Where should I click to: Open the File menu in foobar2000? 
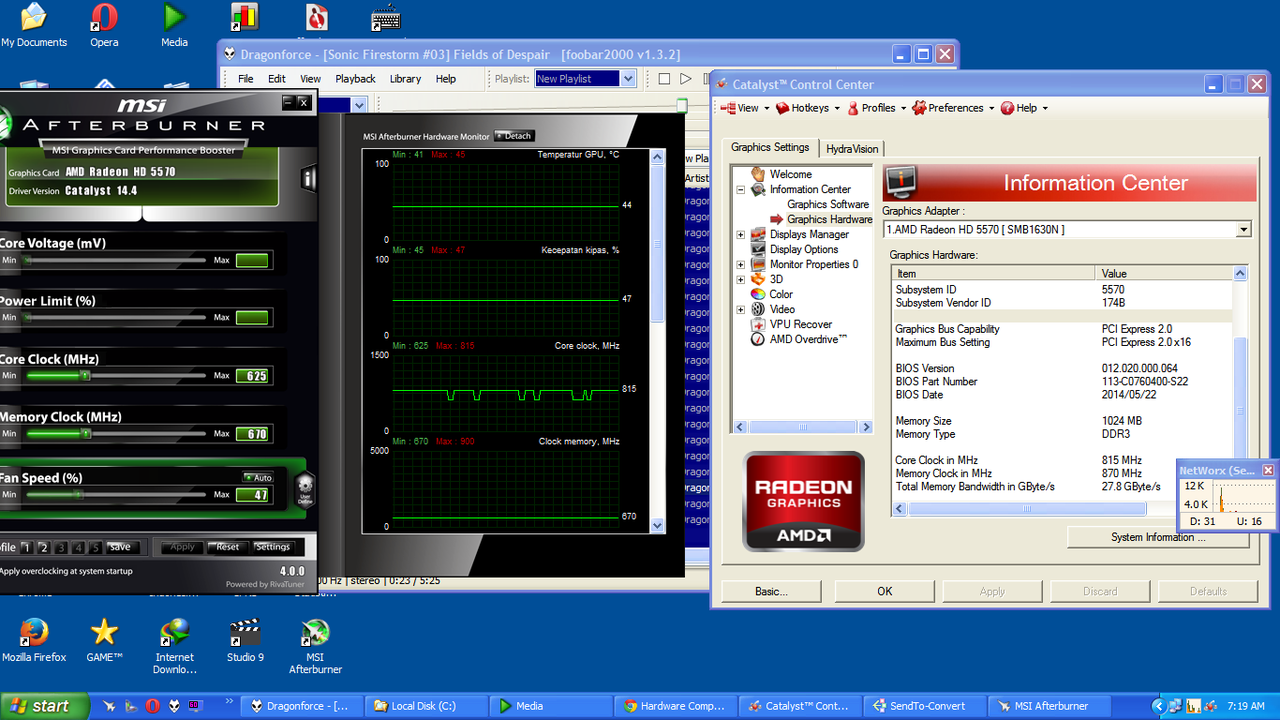pos(245,79)
